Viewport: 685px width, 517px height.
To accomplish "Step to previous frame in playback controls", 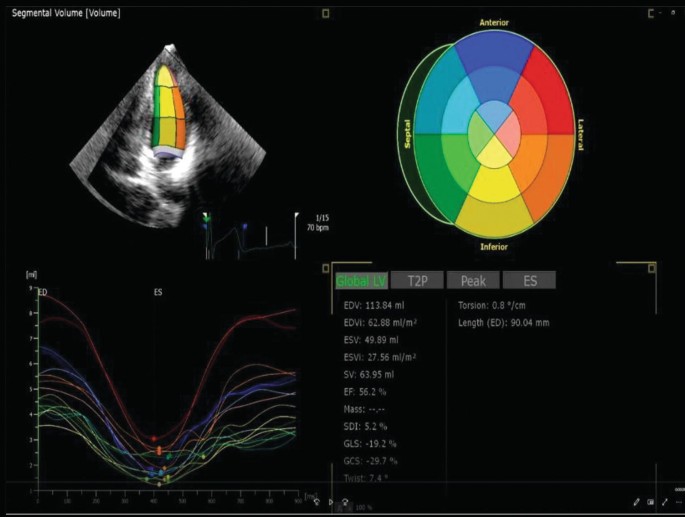I will coord(316,502).
